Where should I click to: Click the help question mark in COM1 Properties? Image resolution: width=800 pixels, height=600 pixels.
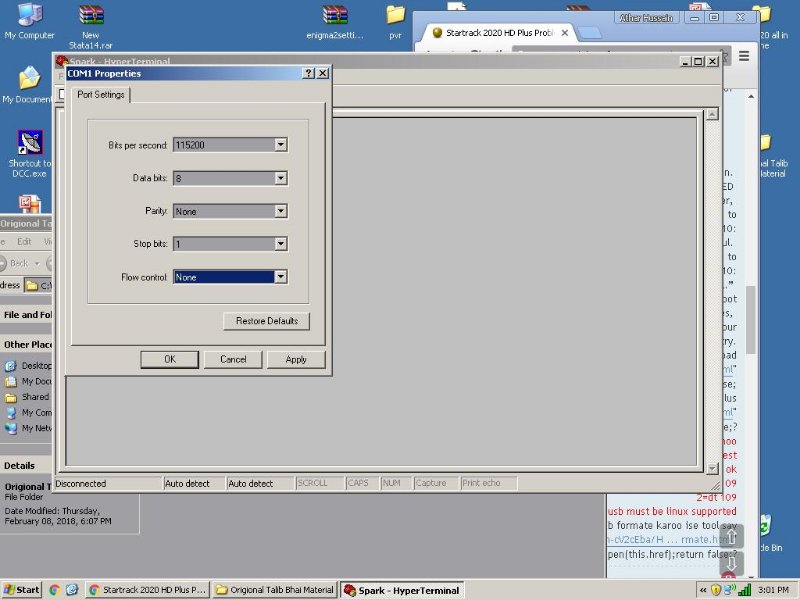click(308, 73)
